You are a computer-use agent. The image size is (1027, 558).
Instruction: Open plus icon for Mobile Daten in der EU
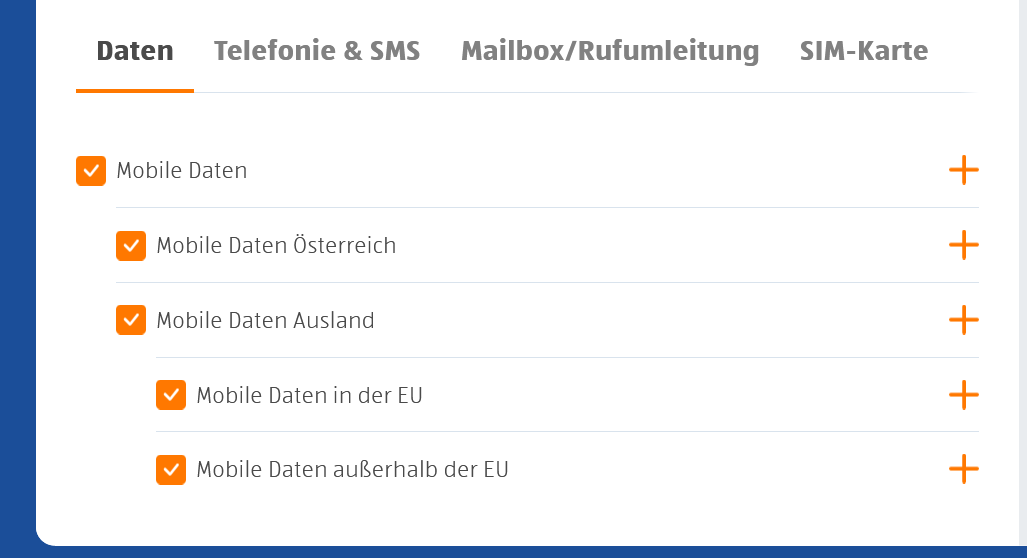coord(963,395)
